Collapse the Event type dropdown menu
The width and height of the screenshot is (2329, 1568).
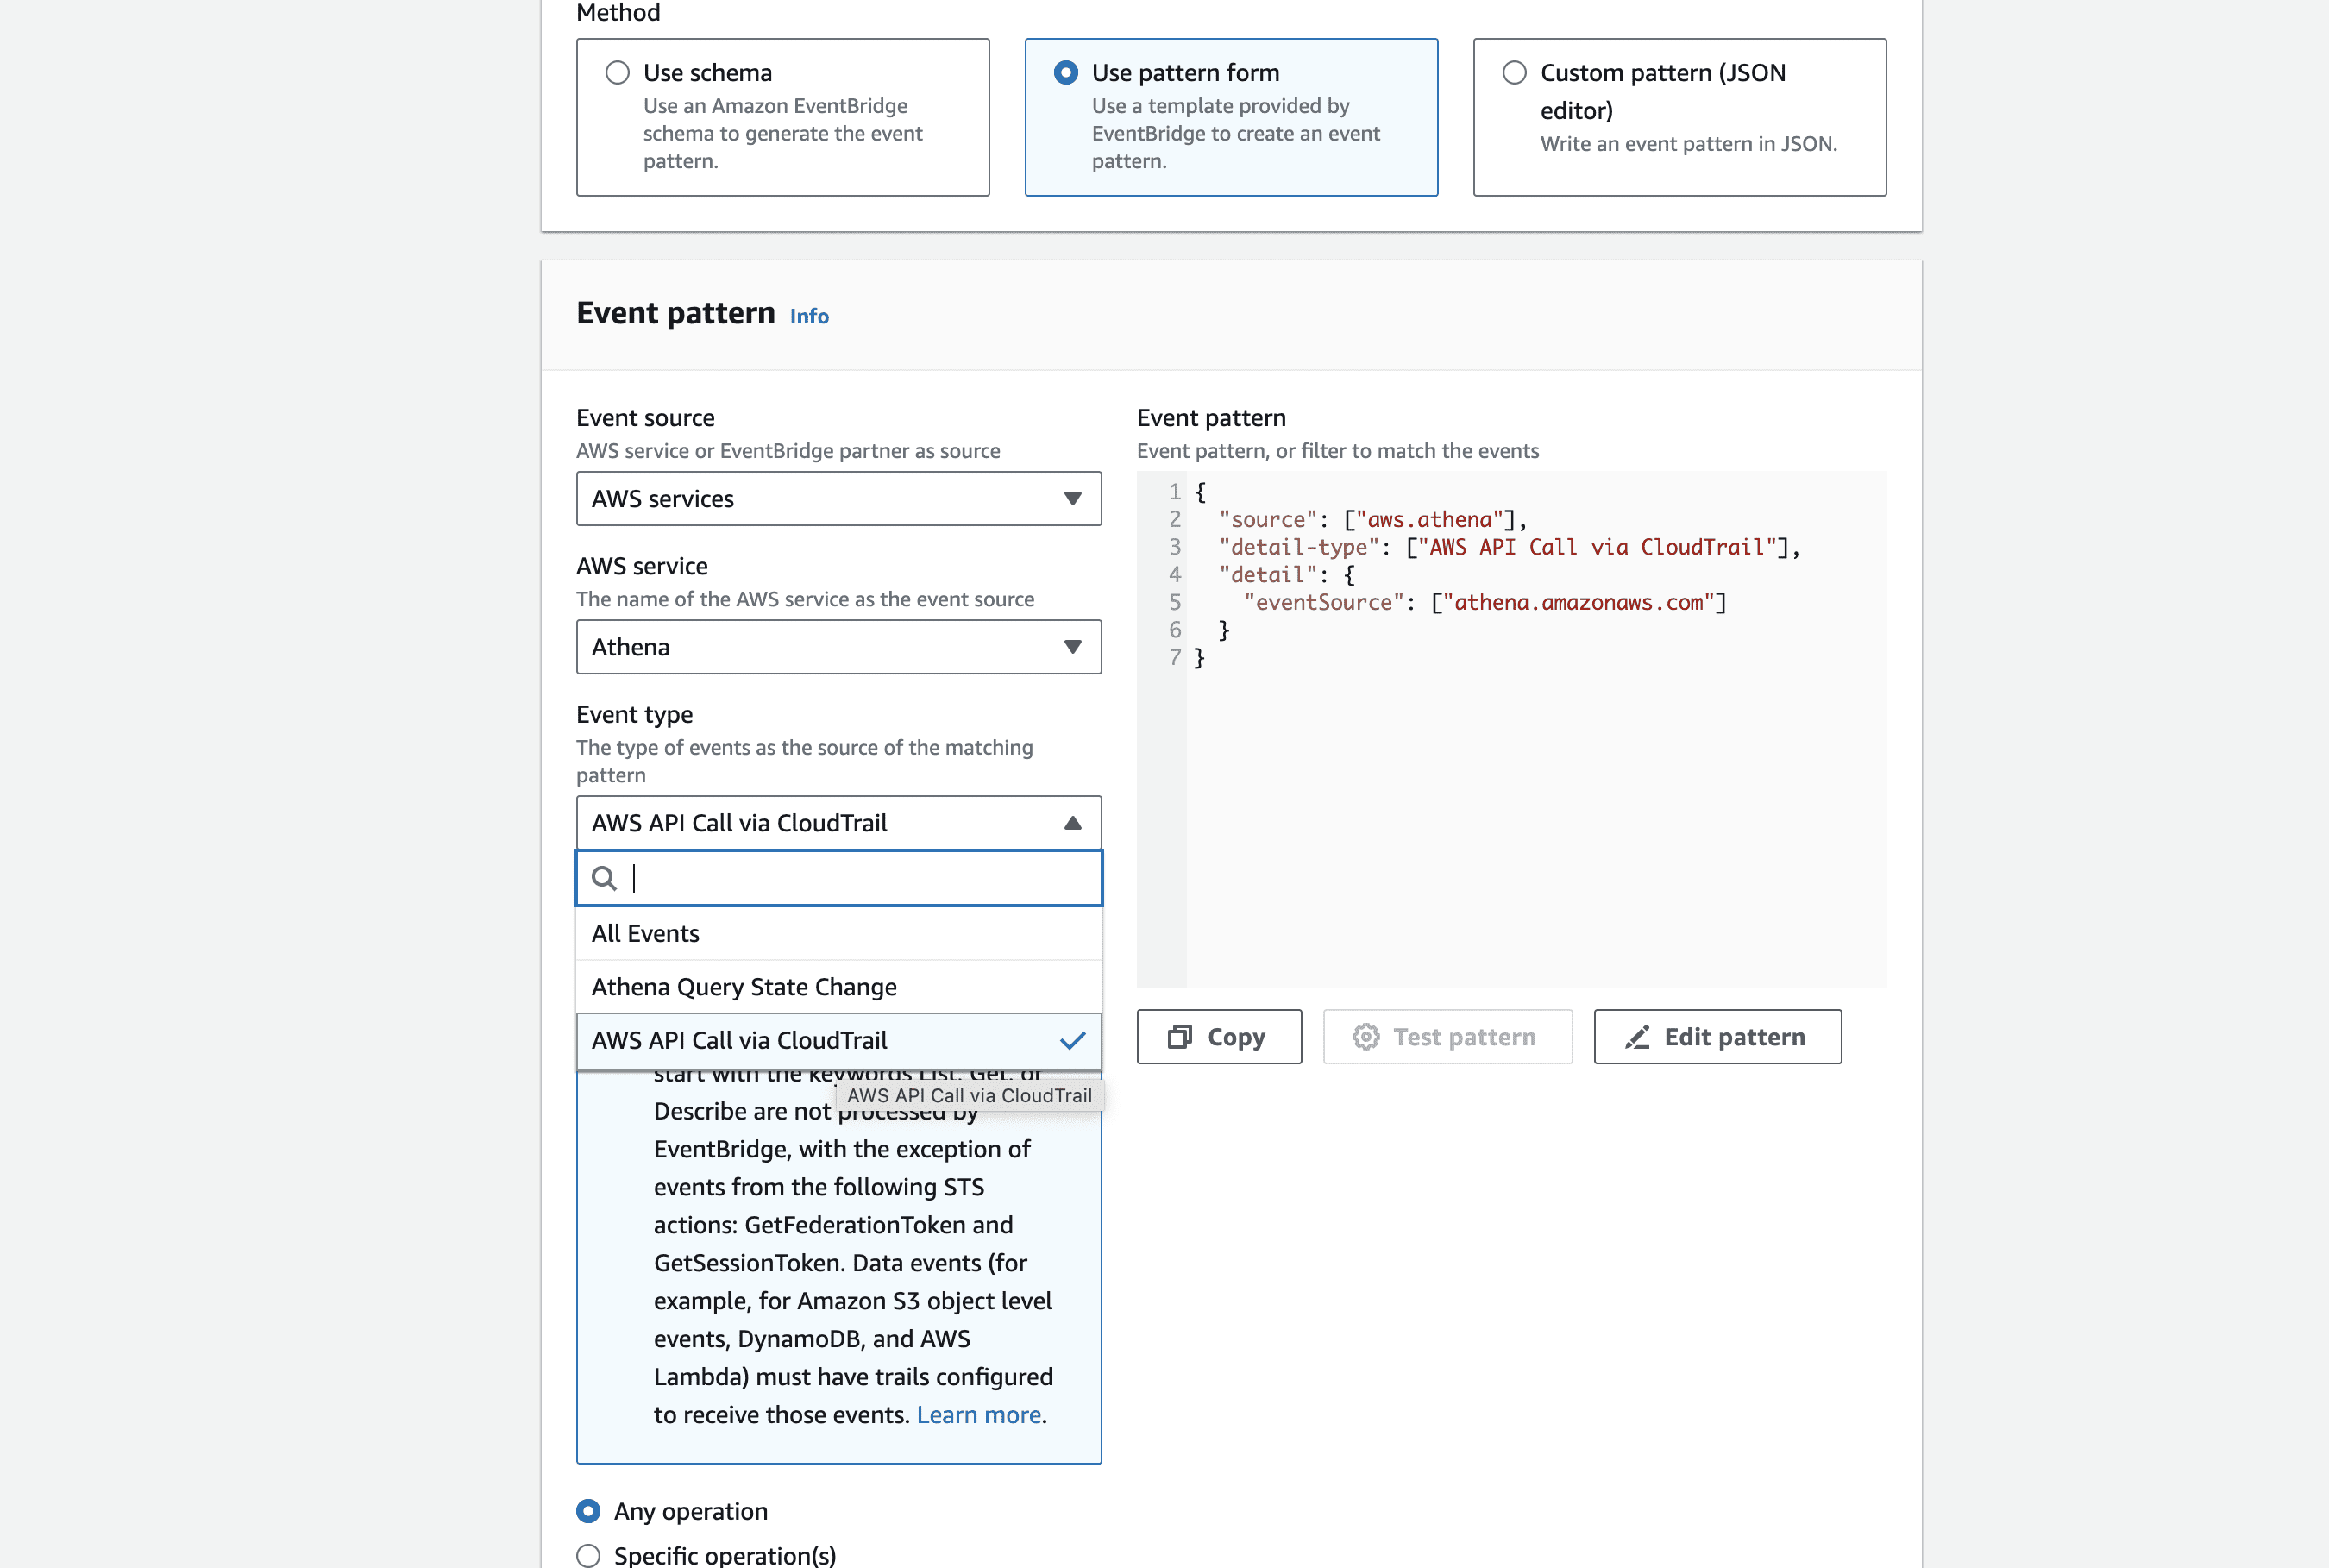click(838, 823)
